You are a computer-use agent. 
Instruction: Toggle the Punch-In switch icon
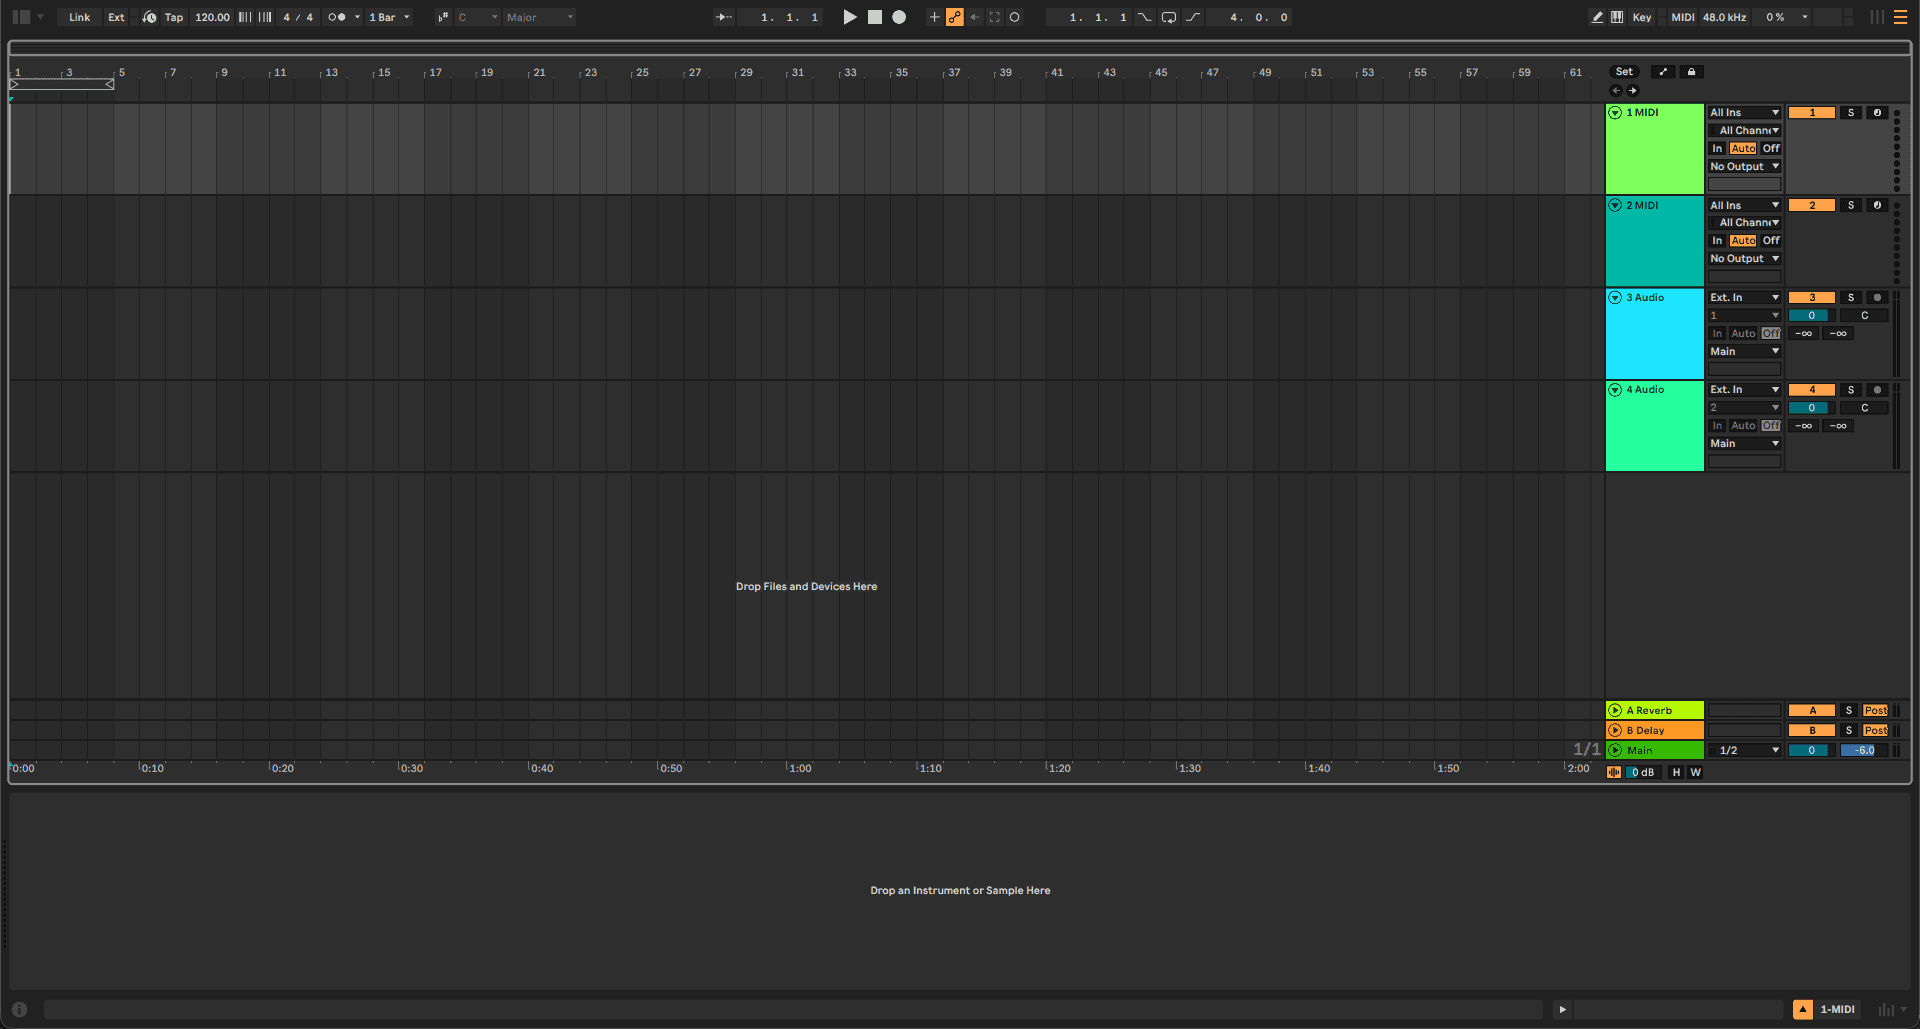pos(1145,17)
